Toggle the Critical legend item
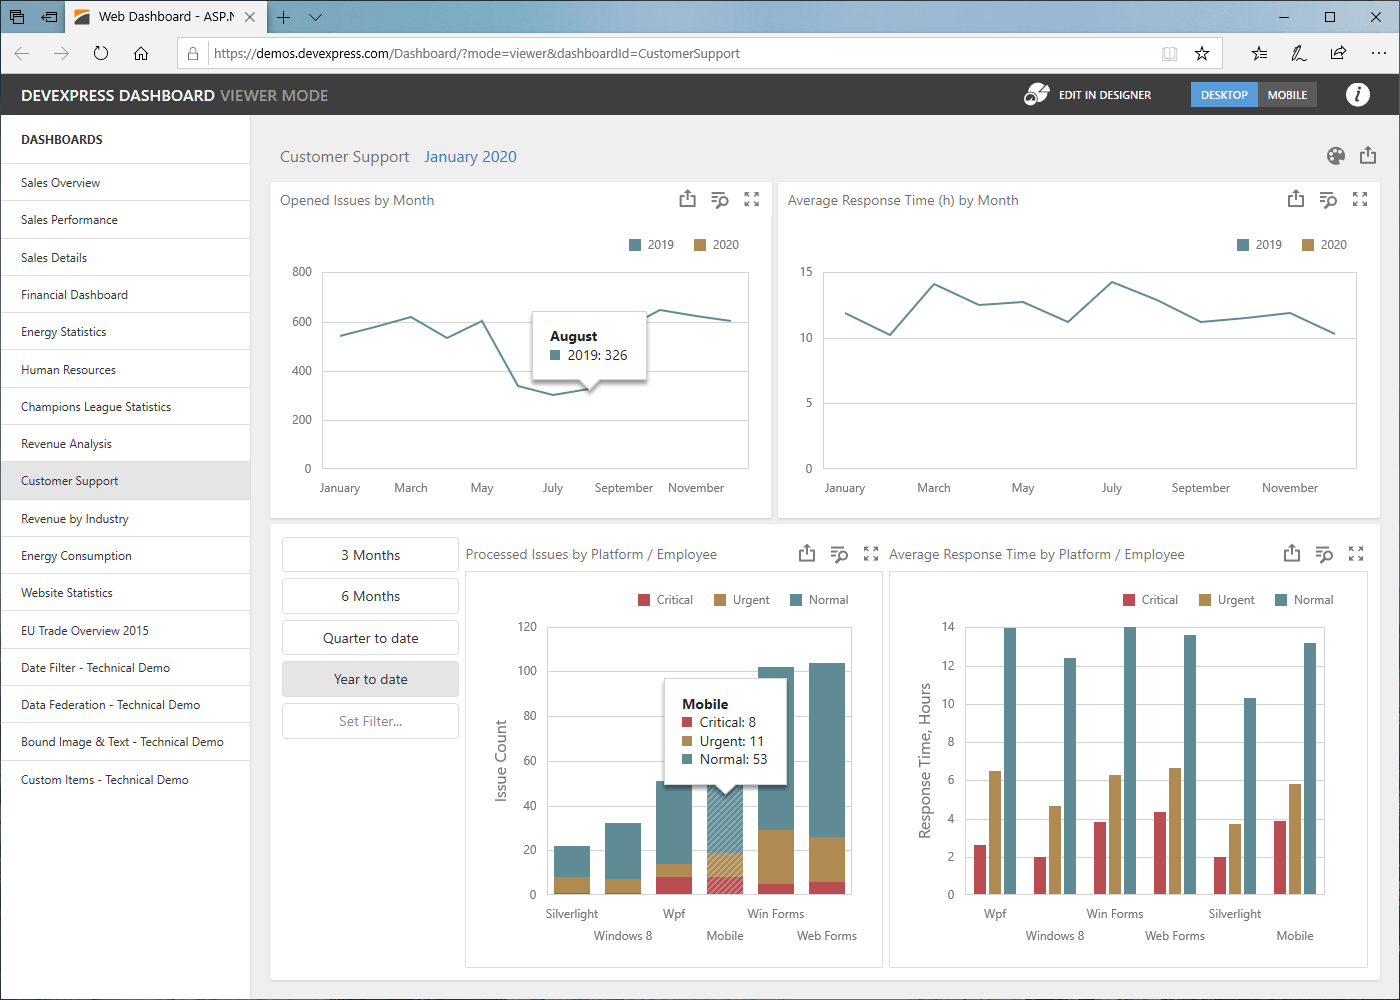Screen dimensions: 1400x1000 point(665,599)
